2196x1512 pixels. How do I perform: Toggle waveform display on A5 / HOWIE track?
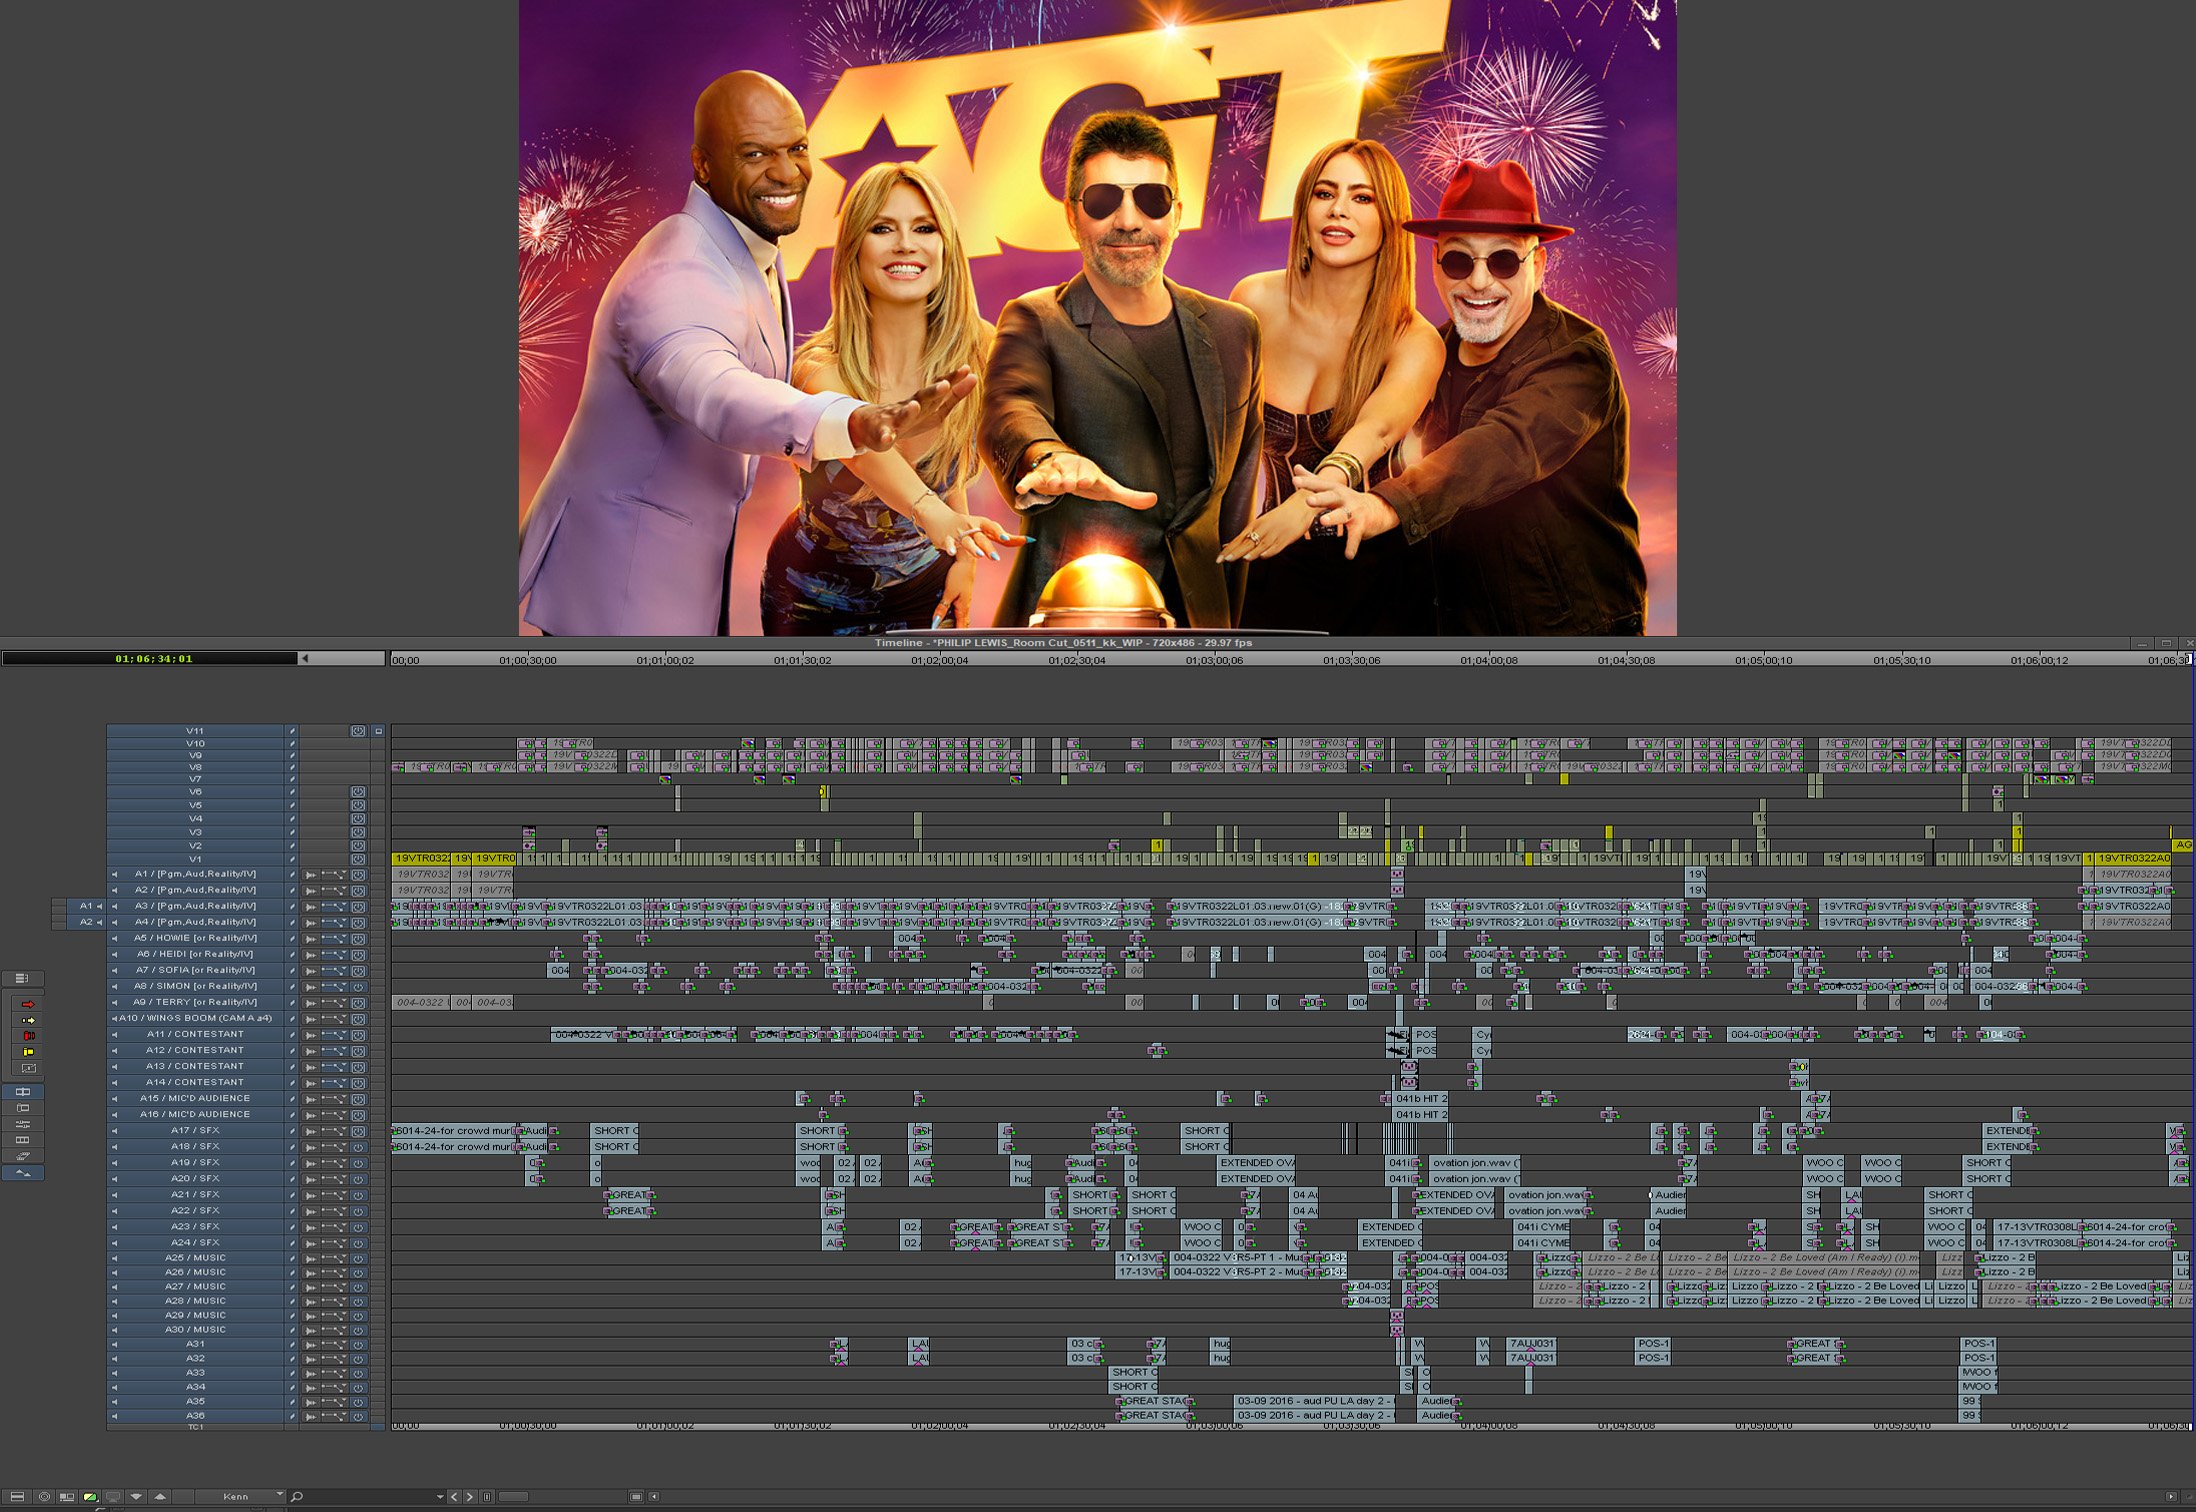pyautogui.click(x=310, y=939)
